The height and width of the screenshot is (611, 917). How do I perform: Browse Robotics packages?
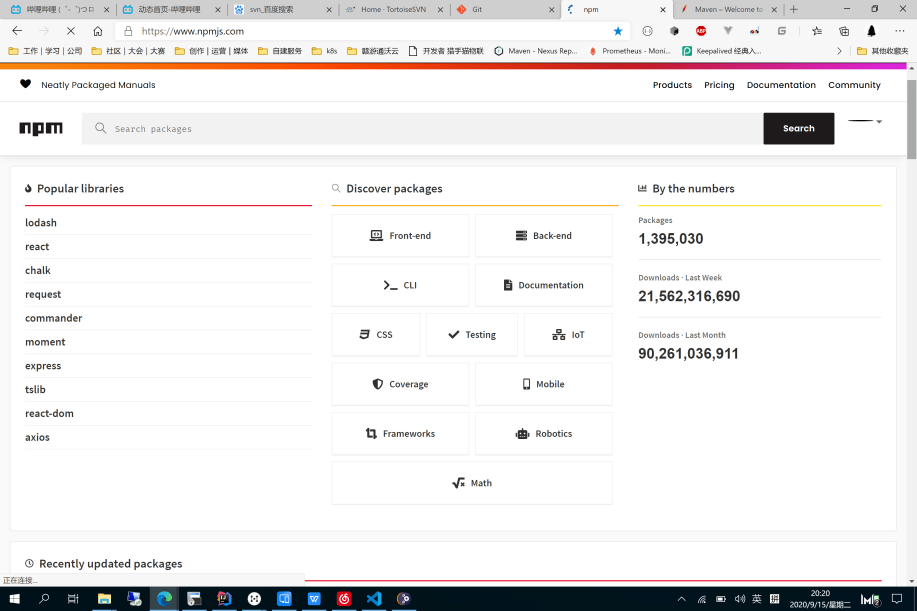[543, 434]
